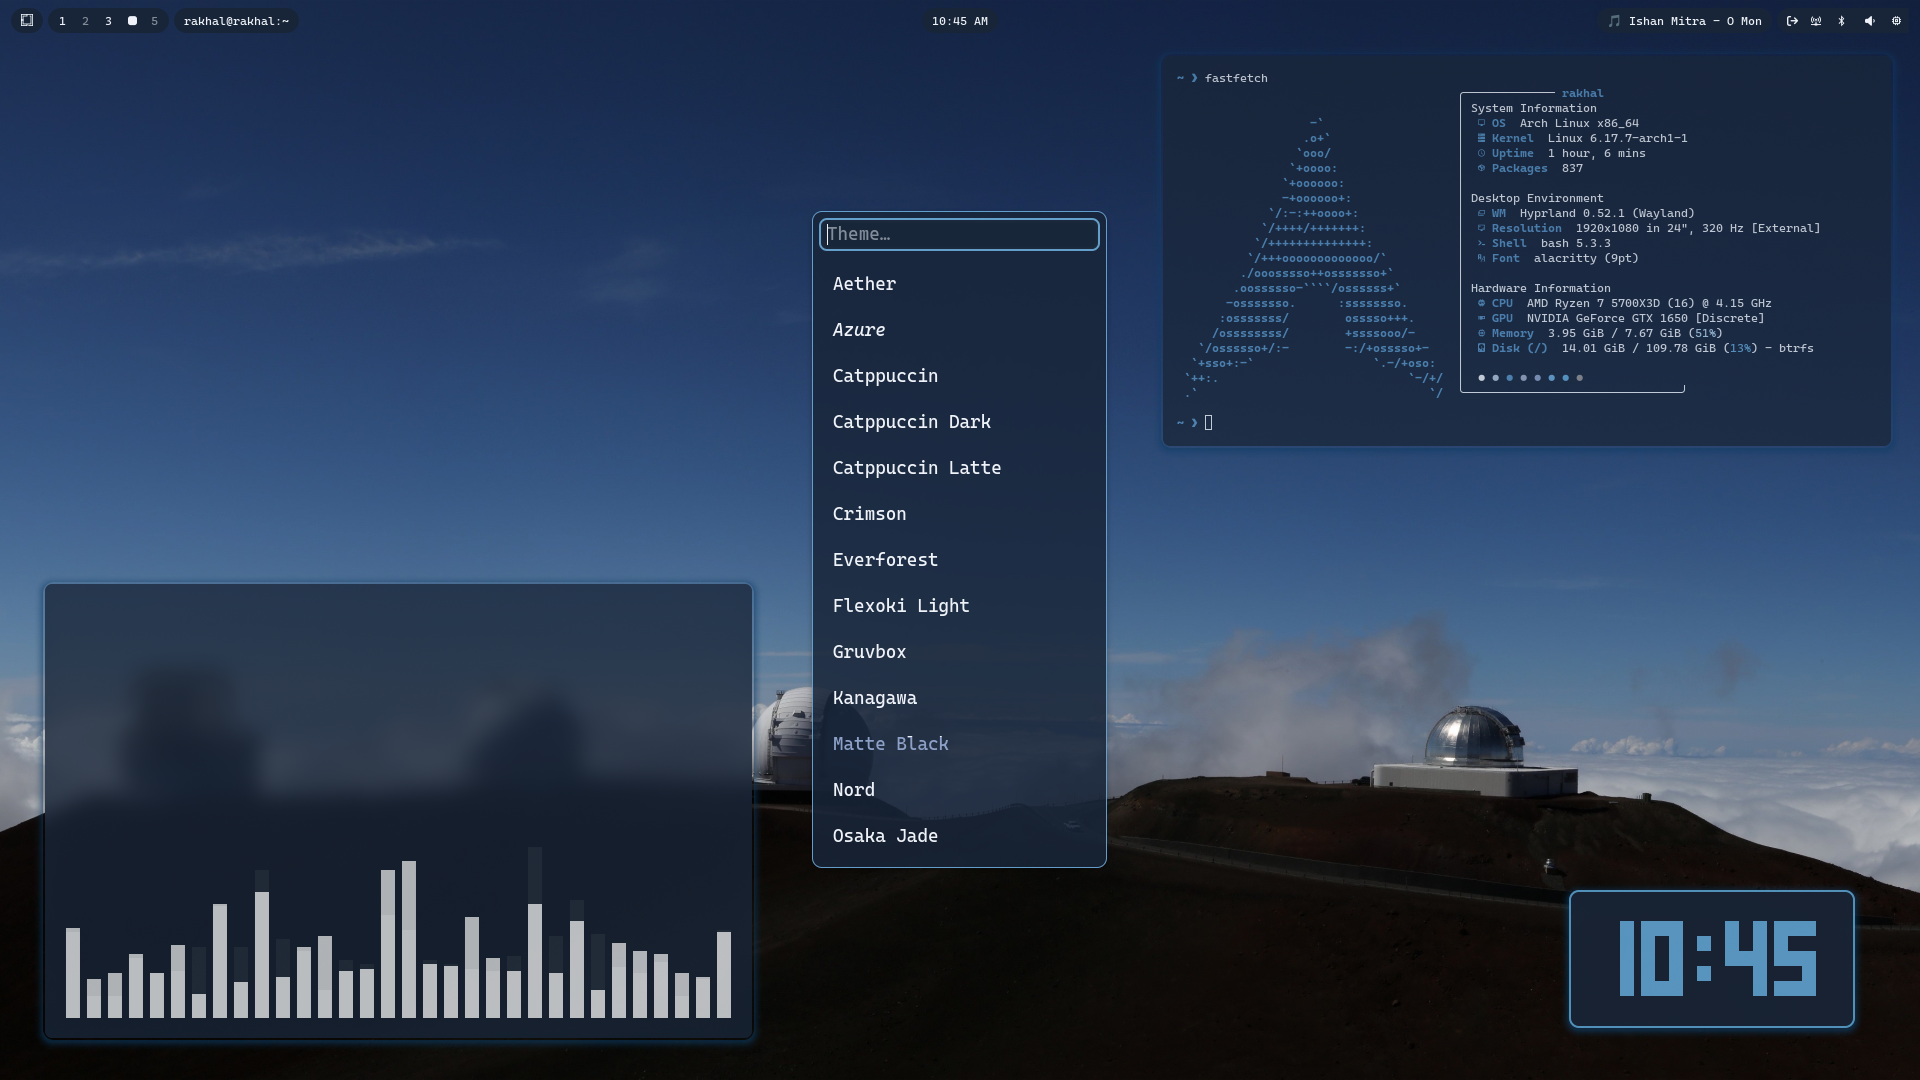The width and height of the screenshot is (1920, 1080).
Task: Switch to workspace 2
Action: (x=85, y=21)
